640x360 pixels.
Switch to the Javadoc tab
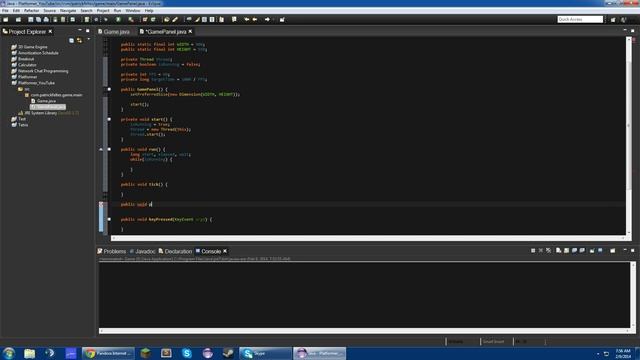(x=142, y=251)
